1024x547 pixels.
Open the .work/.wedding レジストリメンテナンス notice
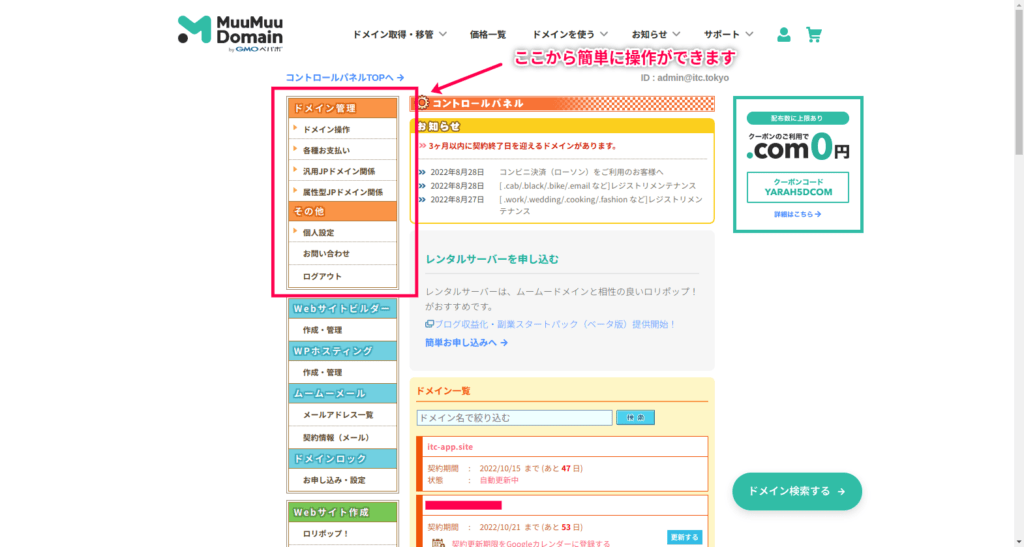coord(601,205)
